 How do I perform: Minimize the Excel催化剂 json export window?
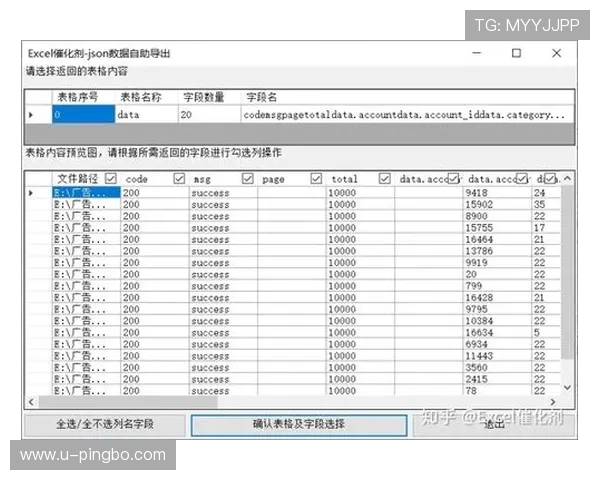(x=477, y=53)
